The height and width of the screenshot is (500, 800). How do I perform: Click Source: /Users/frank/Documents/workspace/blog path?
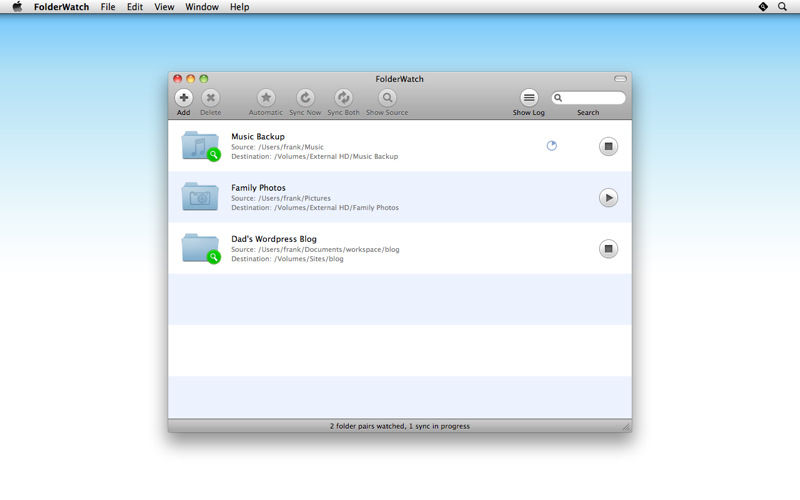click(315, 249)
